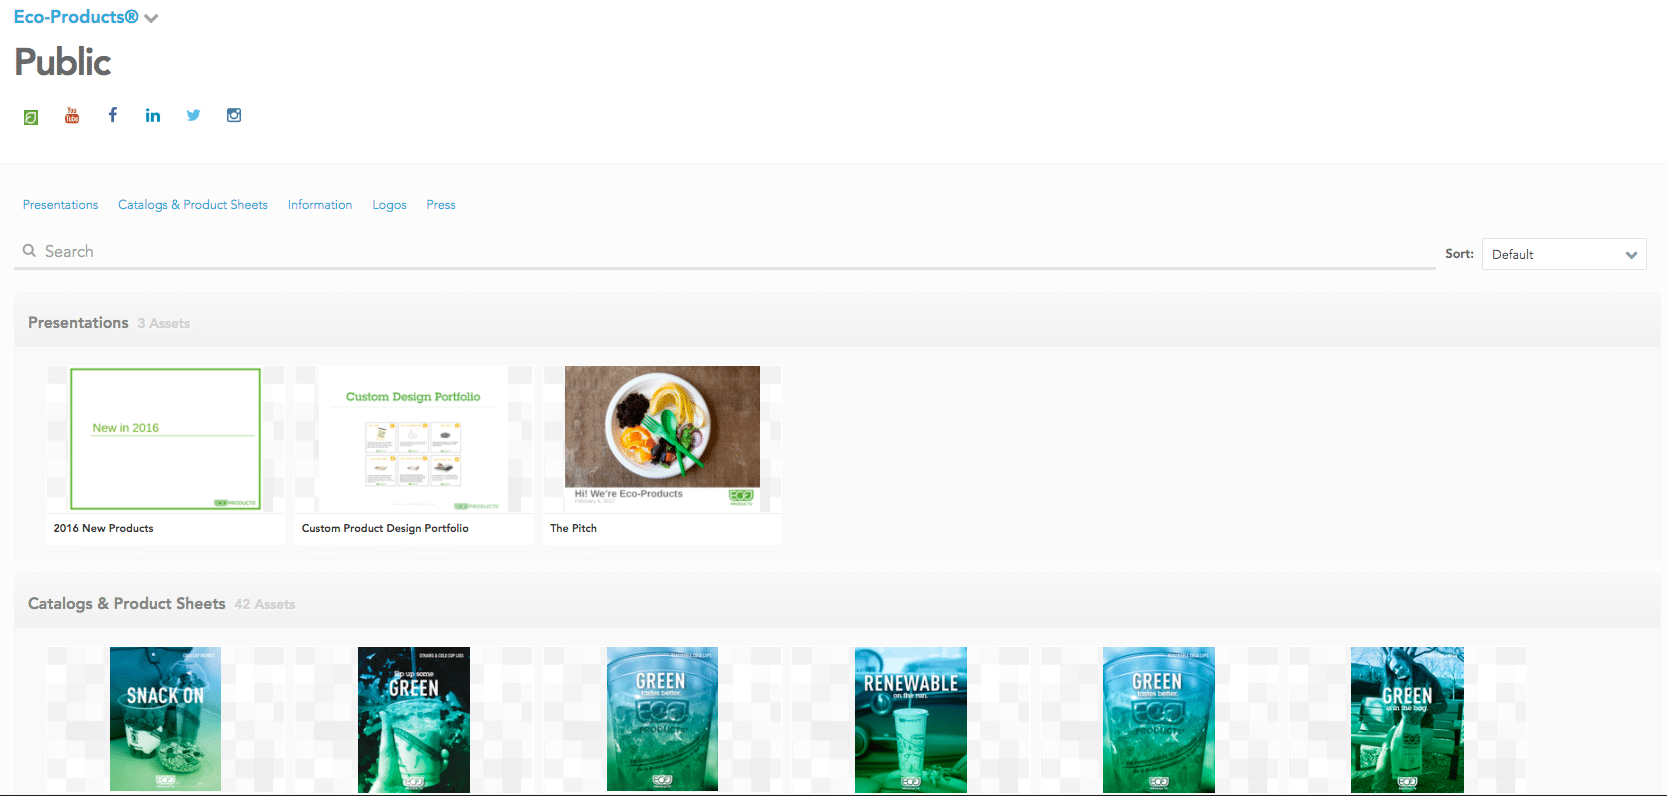Image resolution: width=1667 pixels, height=796 pixels.
Task: Click 'Custom Product Design Portfolio' title
Action: [385, 528]
